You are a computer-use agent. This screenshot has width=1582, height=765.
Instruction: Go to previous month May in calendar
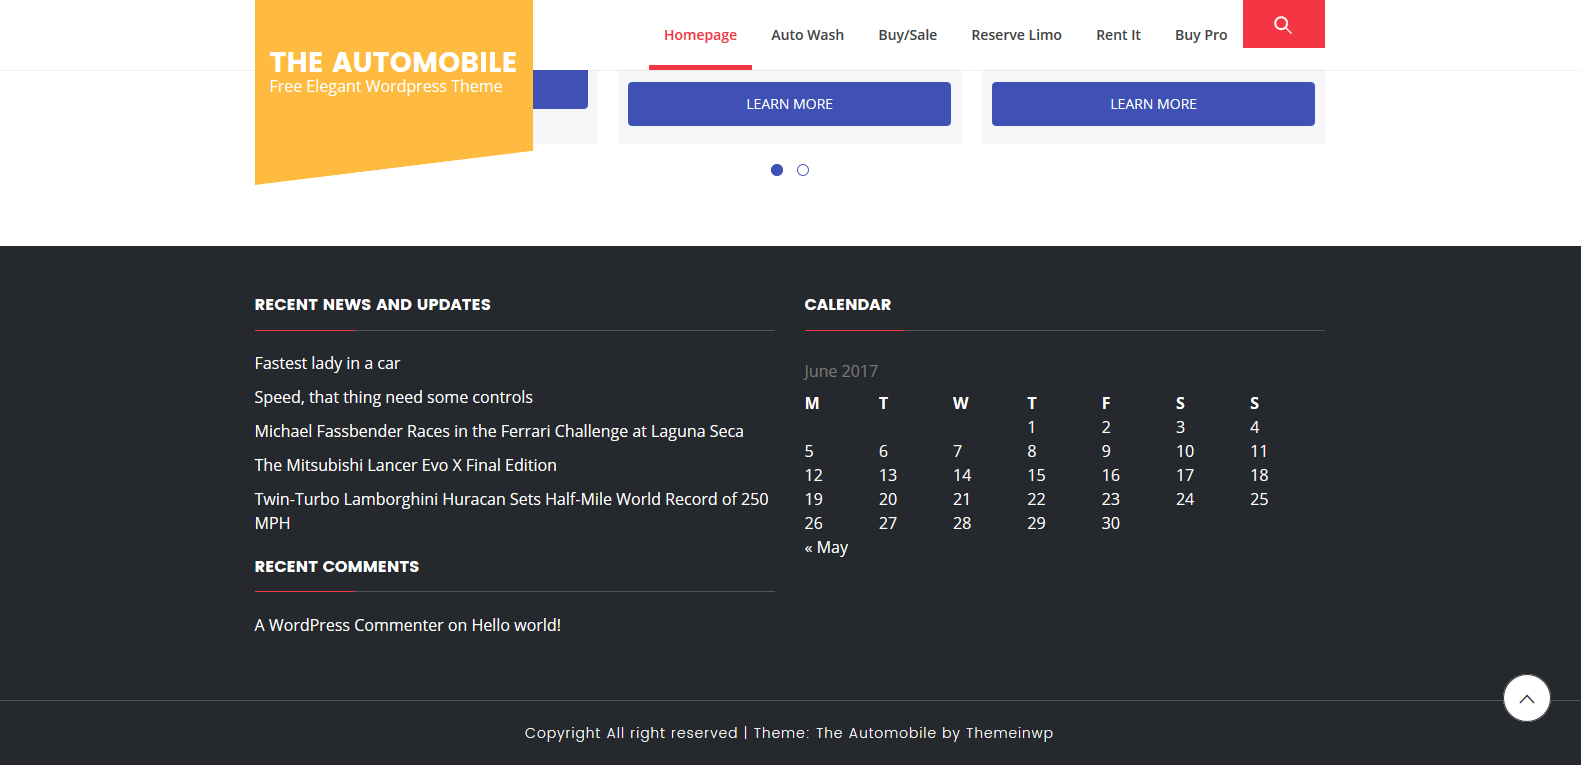(826, 547)
